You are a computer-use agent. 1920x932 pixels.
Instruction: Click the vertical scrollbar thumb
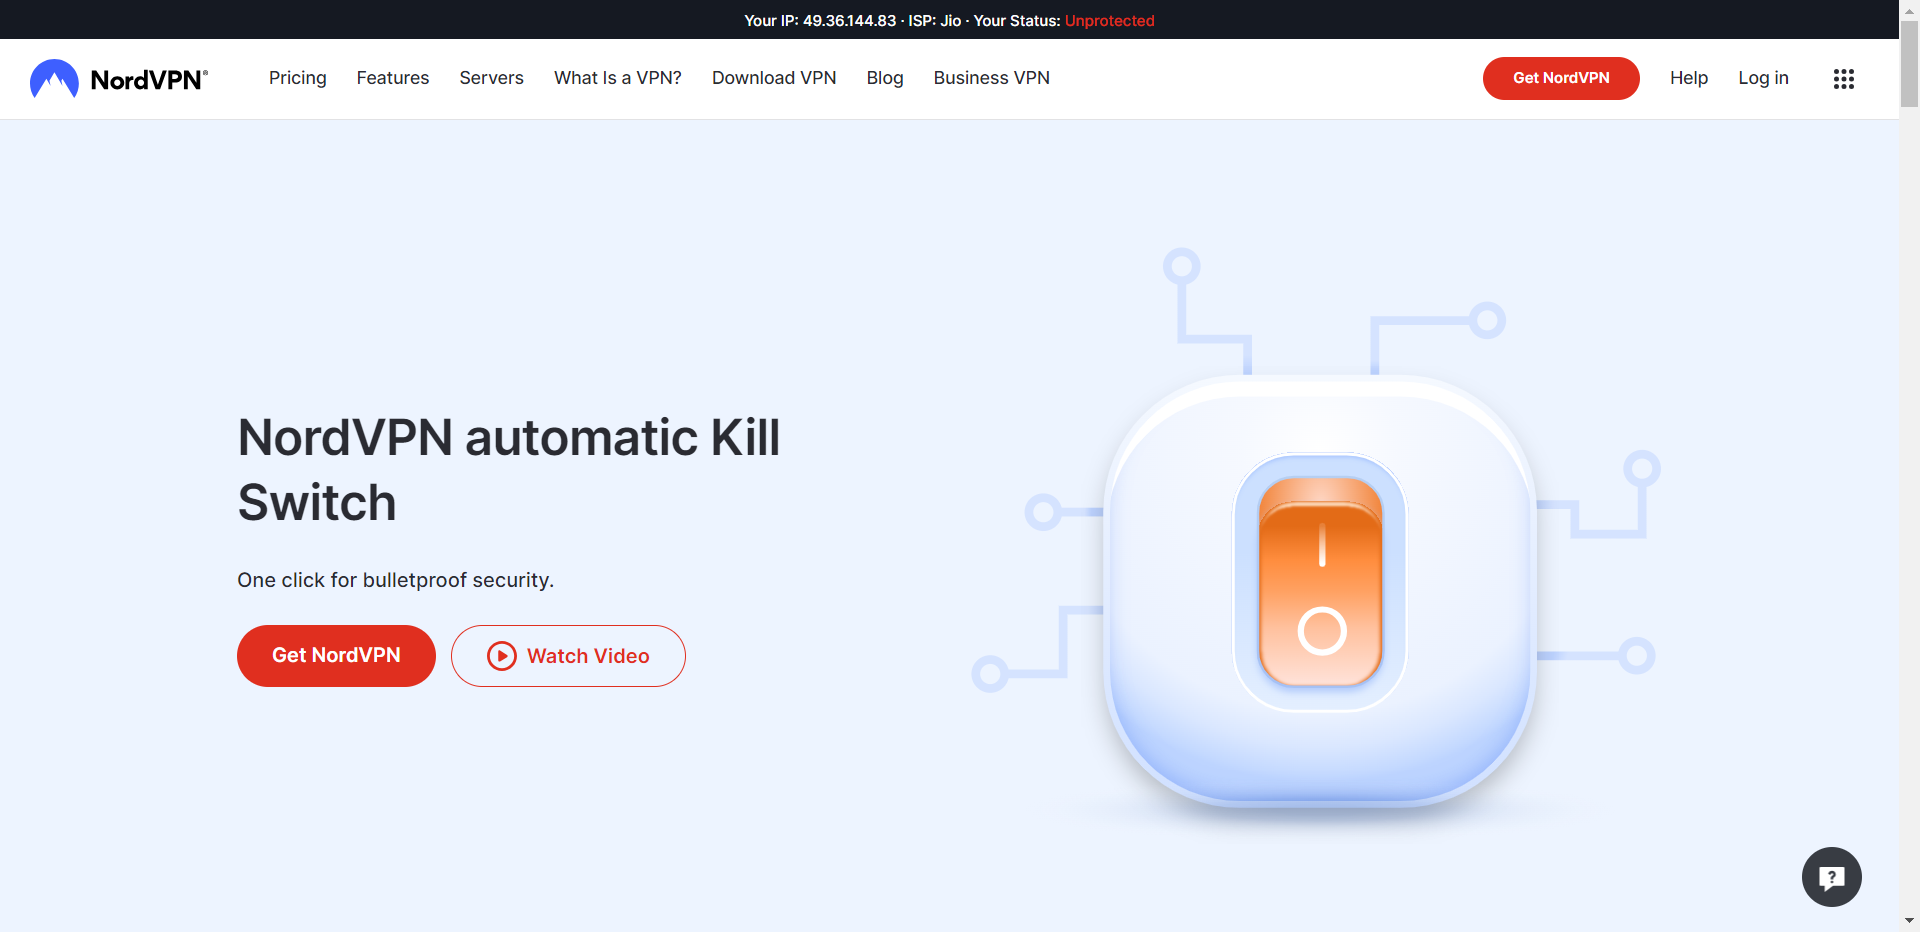[1909, 63]
